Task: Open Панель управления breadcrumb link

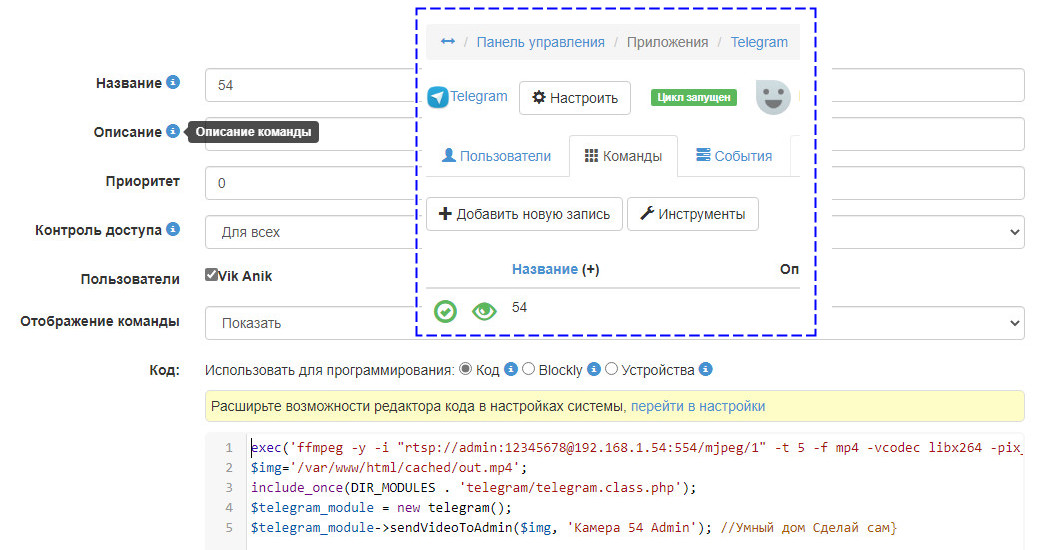Action: click(540, 42)
